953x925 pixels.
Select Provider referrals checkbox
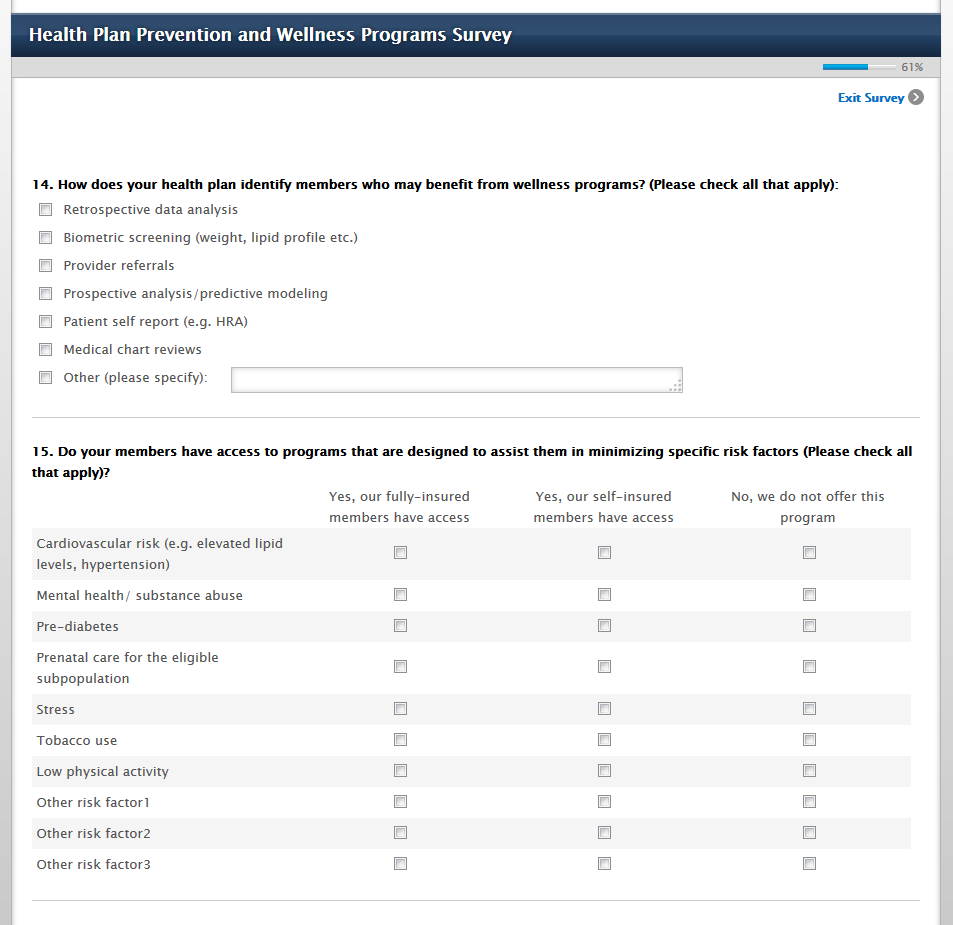point(45,266)
